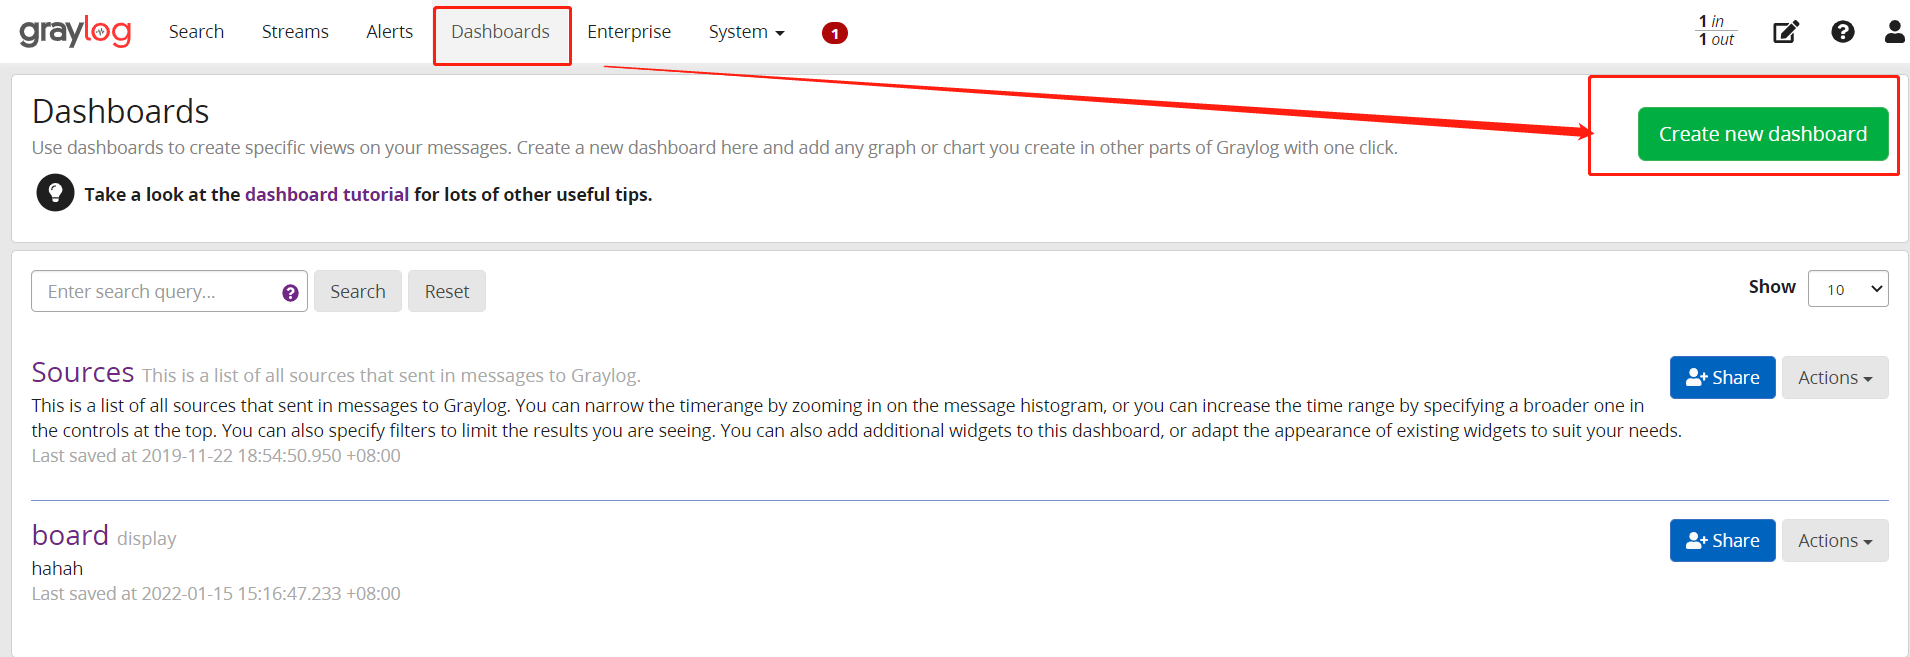
Task: Open the Show page size dropdown
Action: coord(1848,289)
